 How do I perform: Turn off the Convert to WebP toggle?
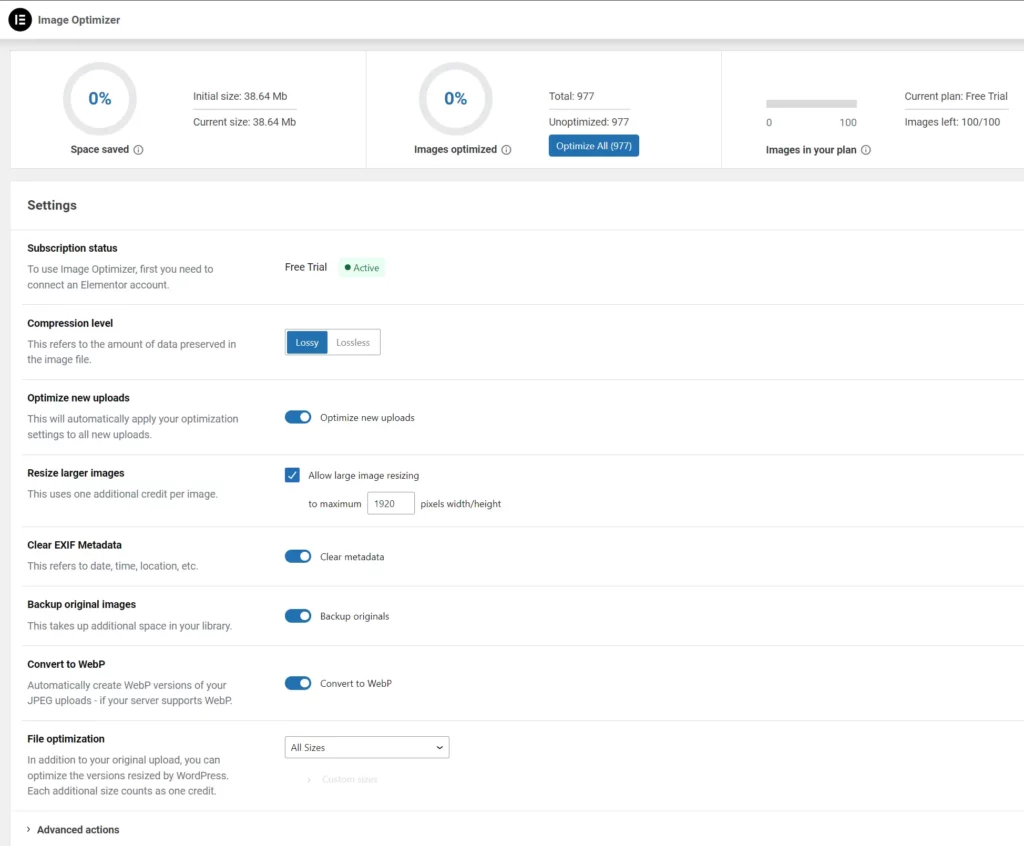[x=298, y=683]
